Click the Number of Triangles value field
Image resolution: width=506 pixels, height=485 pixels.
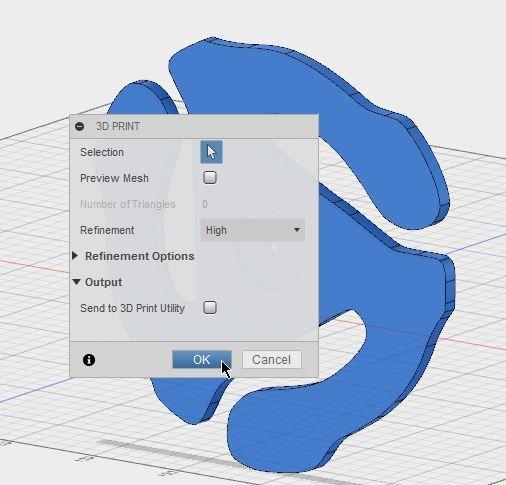(x=205, y=204)
